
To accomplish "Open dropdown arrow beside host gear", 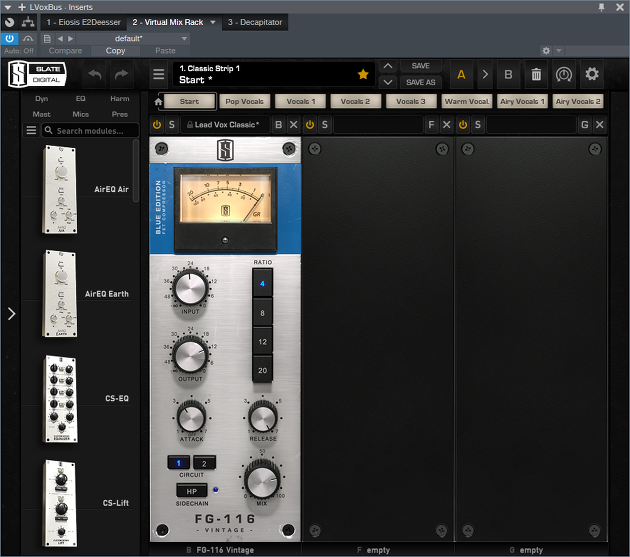I will pyautogui.click(x=558, y=51).
